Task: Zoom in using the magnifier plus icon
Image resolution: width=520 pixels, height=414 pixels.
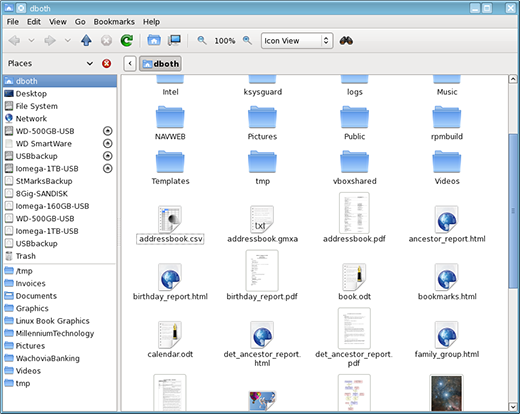Action: [x=247, y=41]
